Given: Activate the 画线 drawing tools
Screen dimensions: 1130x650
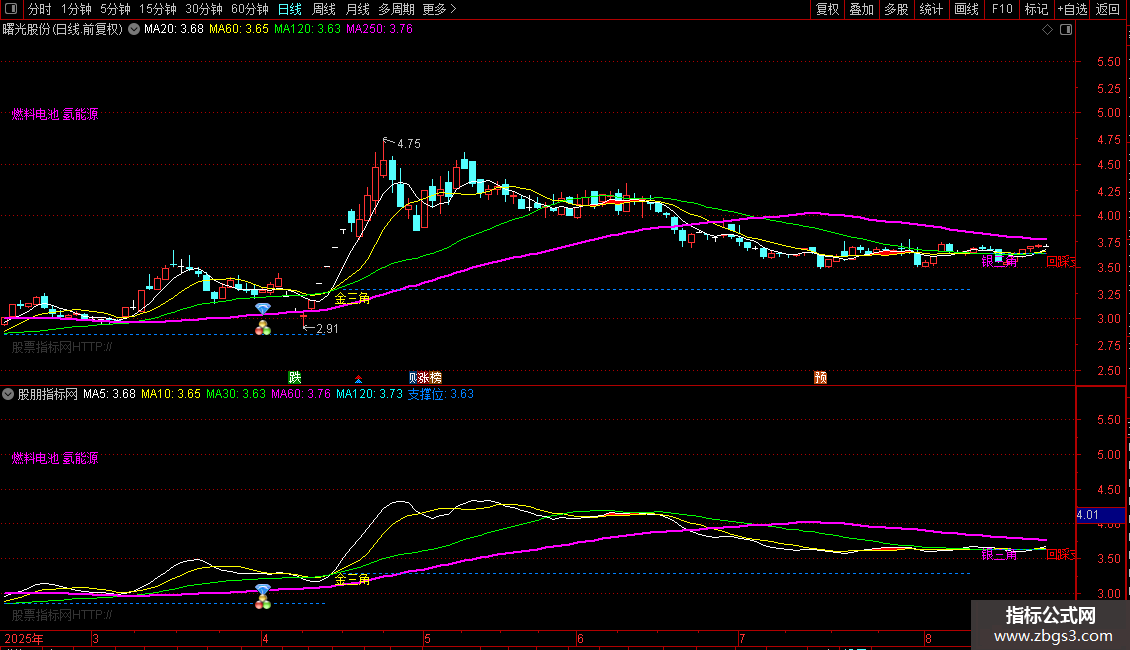Looking at the screenshot, I should coord(966,9).
